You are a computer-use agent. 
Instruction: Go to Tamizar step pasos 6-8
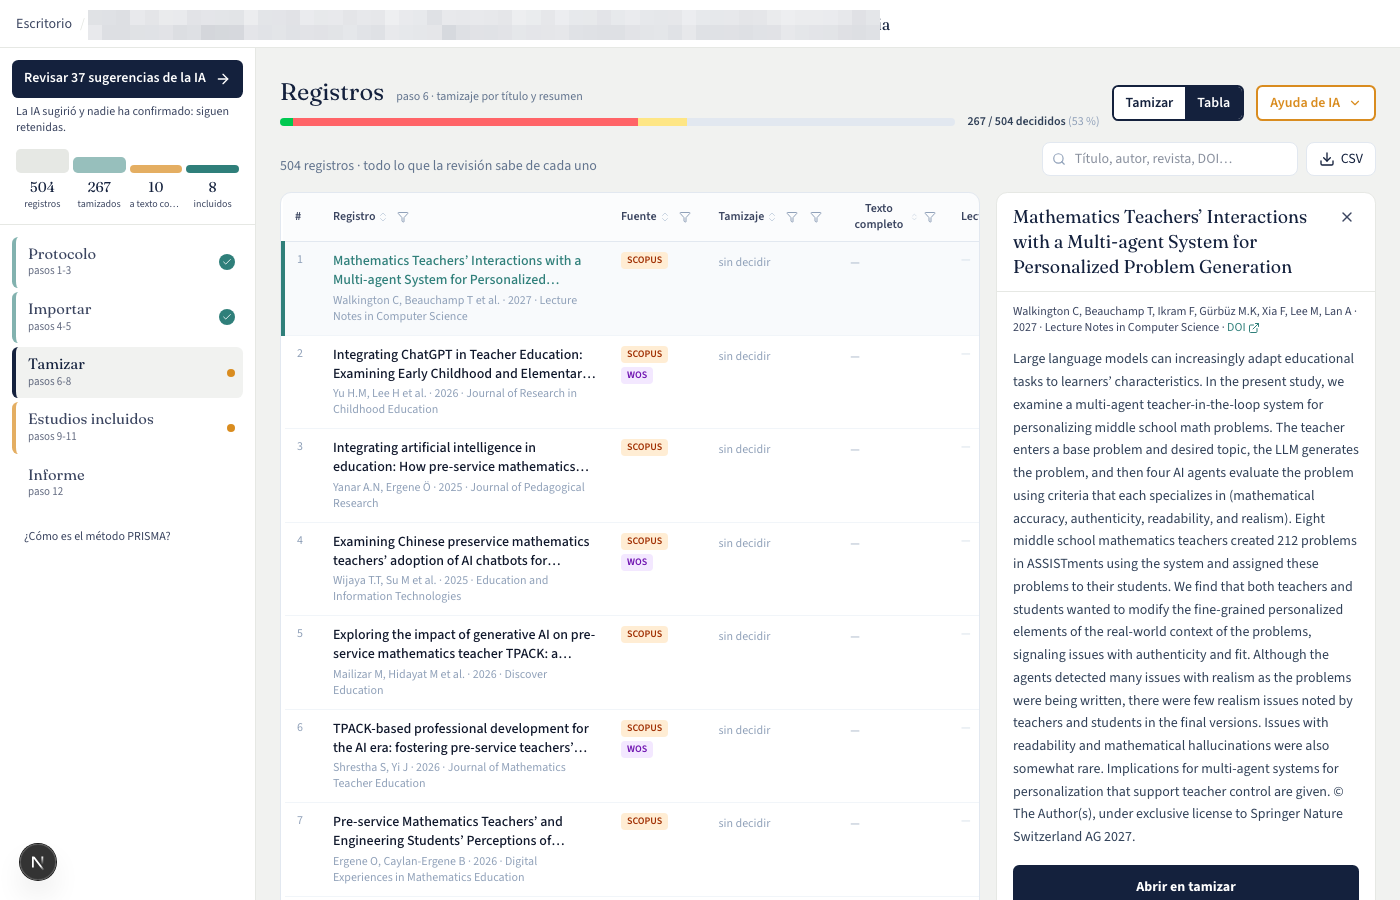pos(127,372)
